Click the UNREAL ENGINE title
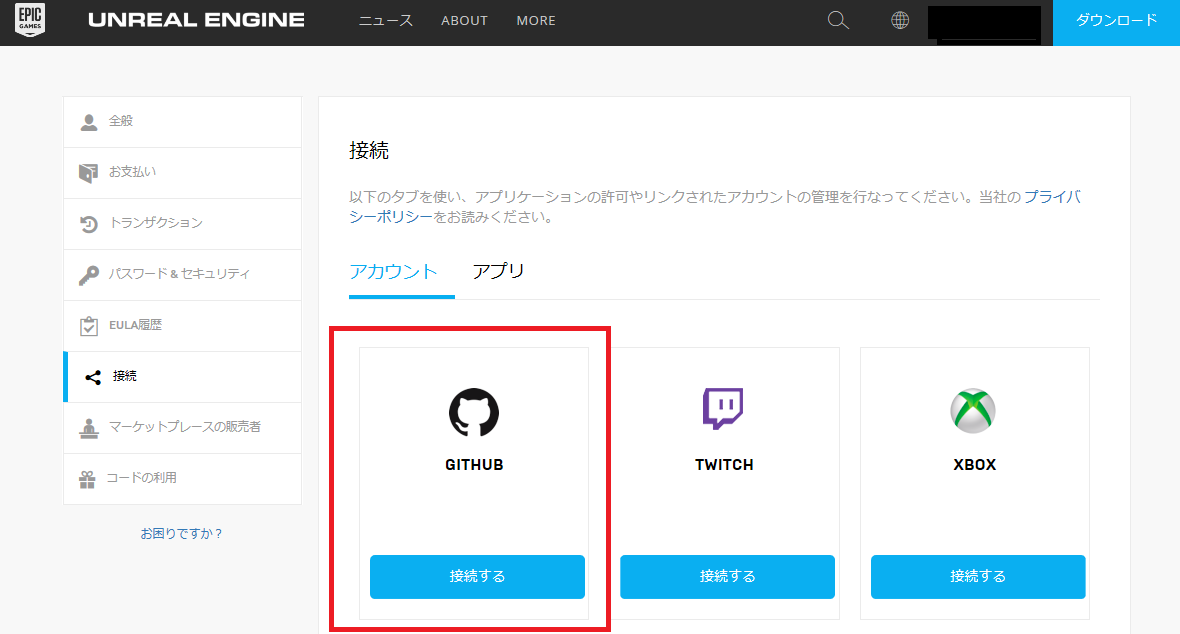Viewport: 1180px width, 634px height. 196,20
